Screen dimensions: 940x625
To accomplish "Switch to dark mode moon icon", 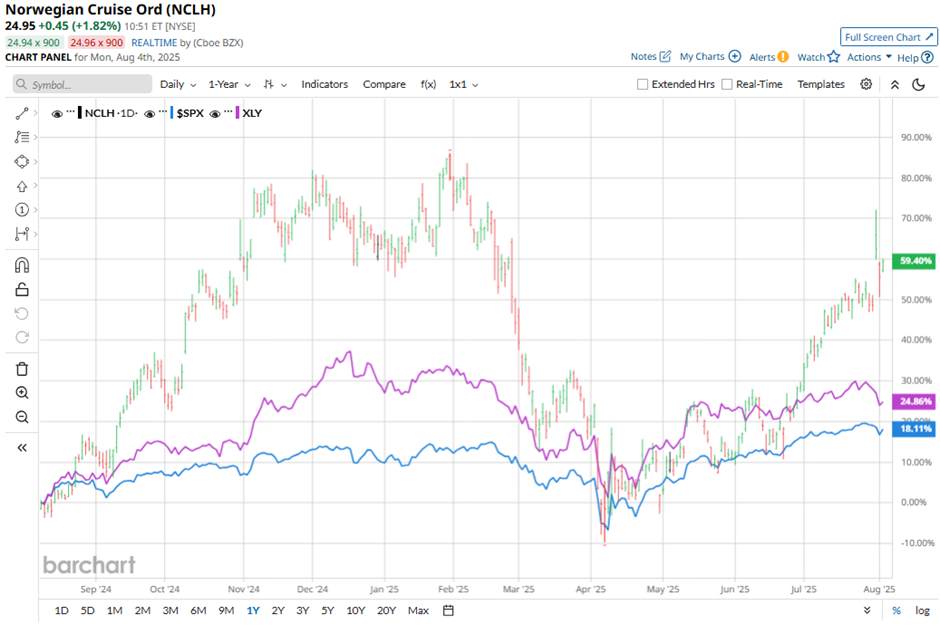I will click(918, 84).
